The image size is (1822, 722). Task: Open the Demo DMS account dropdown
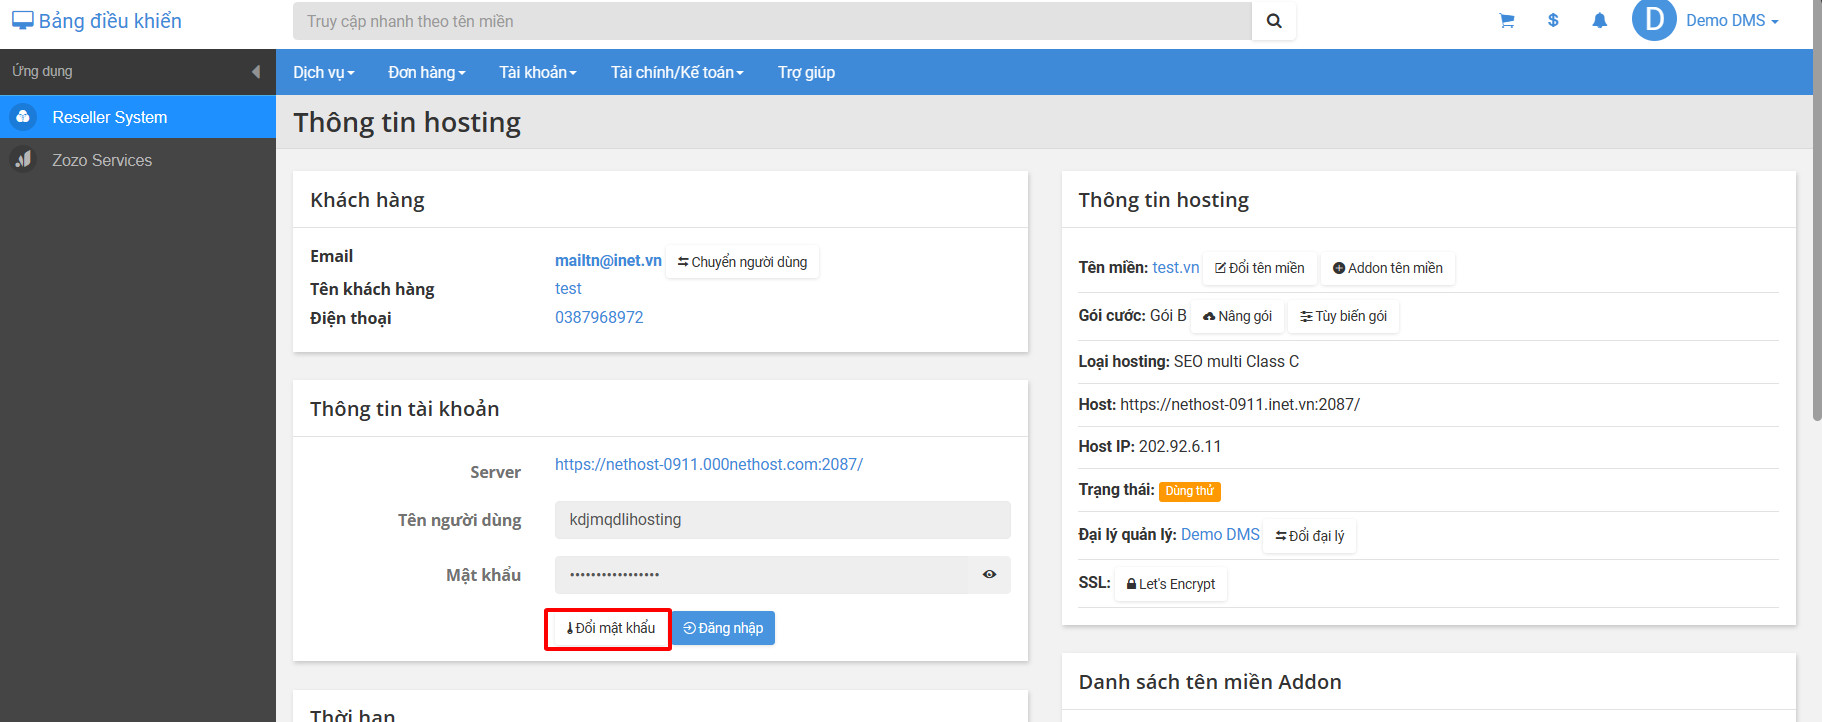click(x=1732, y=21)
